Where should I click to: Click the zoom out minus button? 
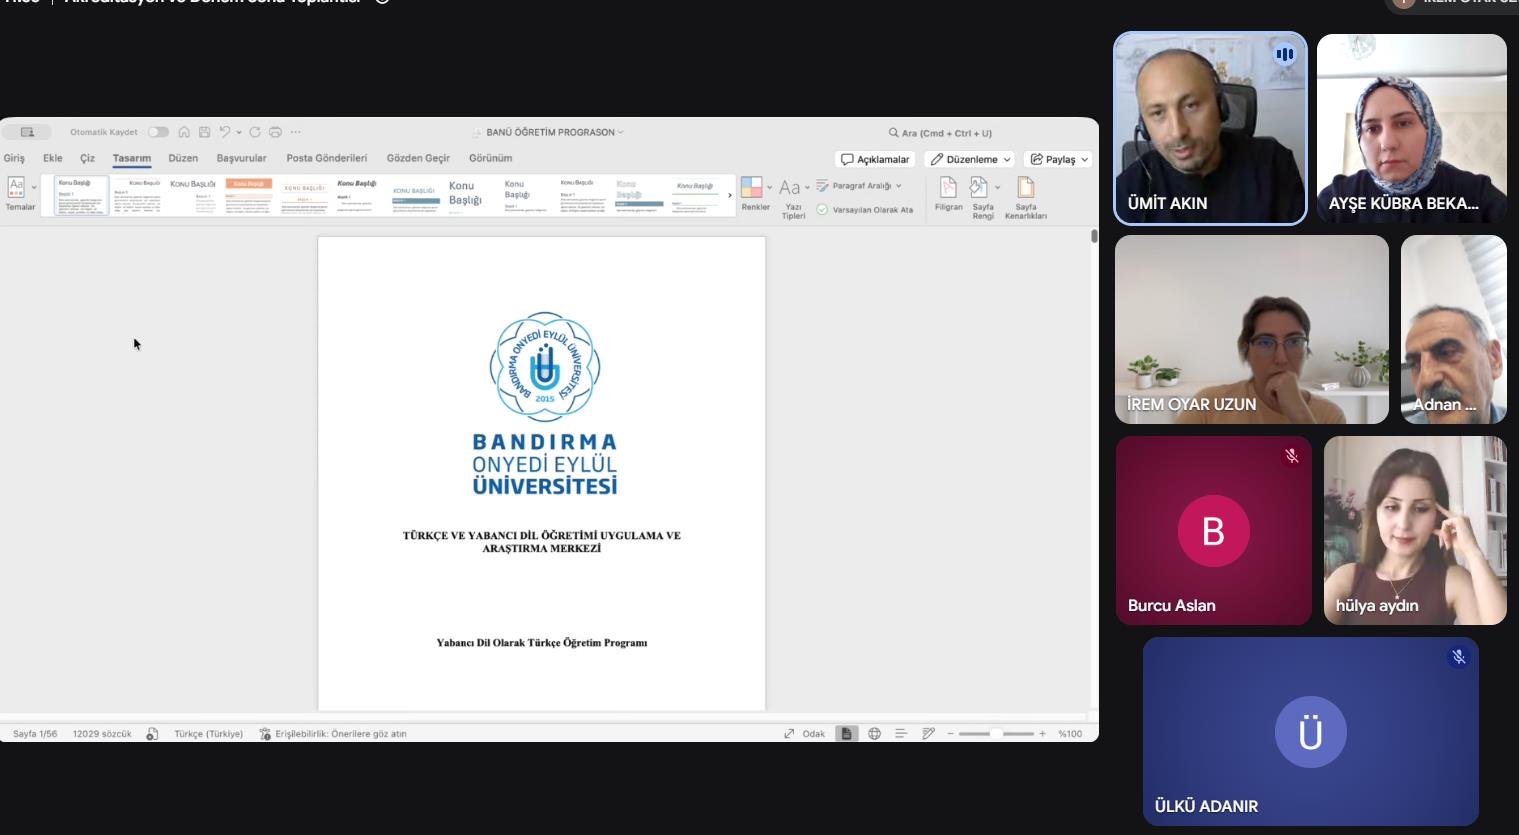point(950,734)
